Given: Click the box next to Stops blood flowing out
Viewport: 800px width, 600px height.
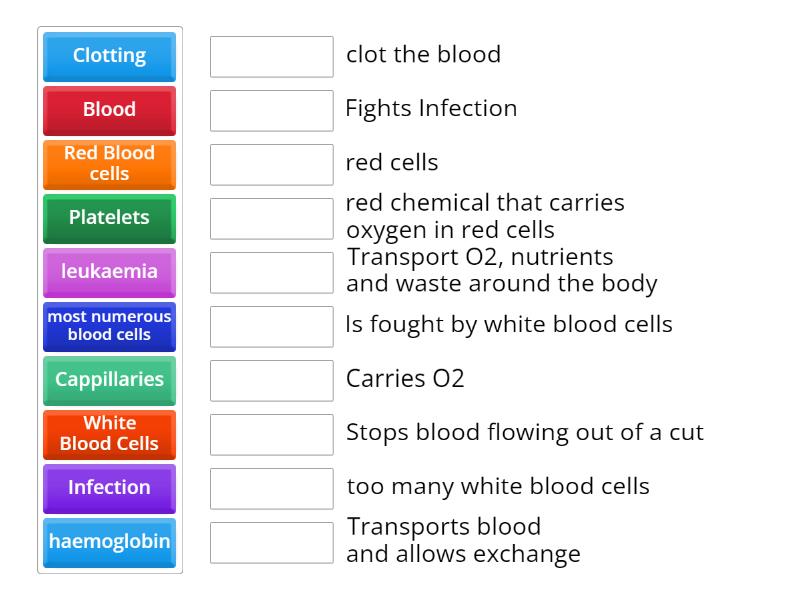Looking at the screenshot, I should [x=271, y=434].
